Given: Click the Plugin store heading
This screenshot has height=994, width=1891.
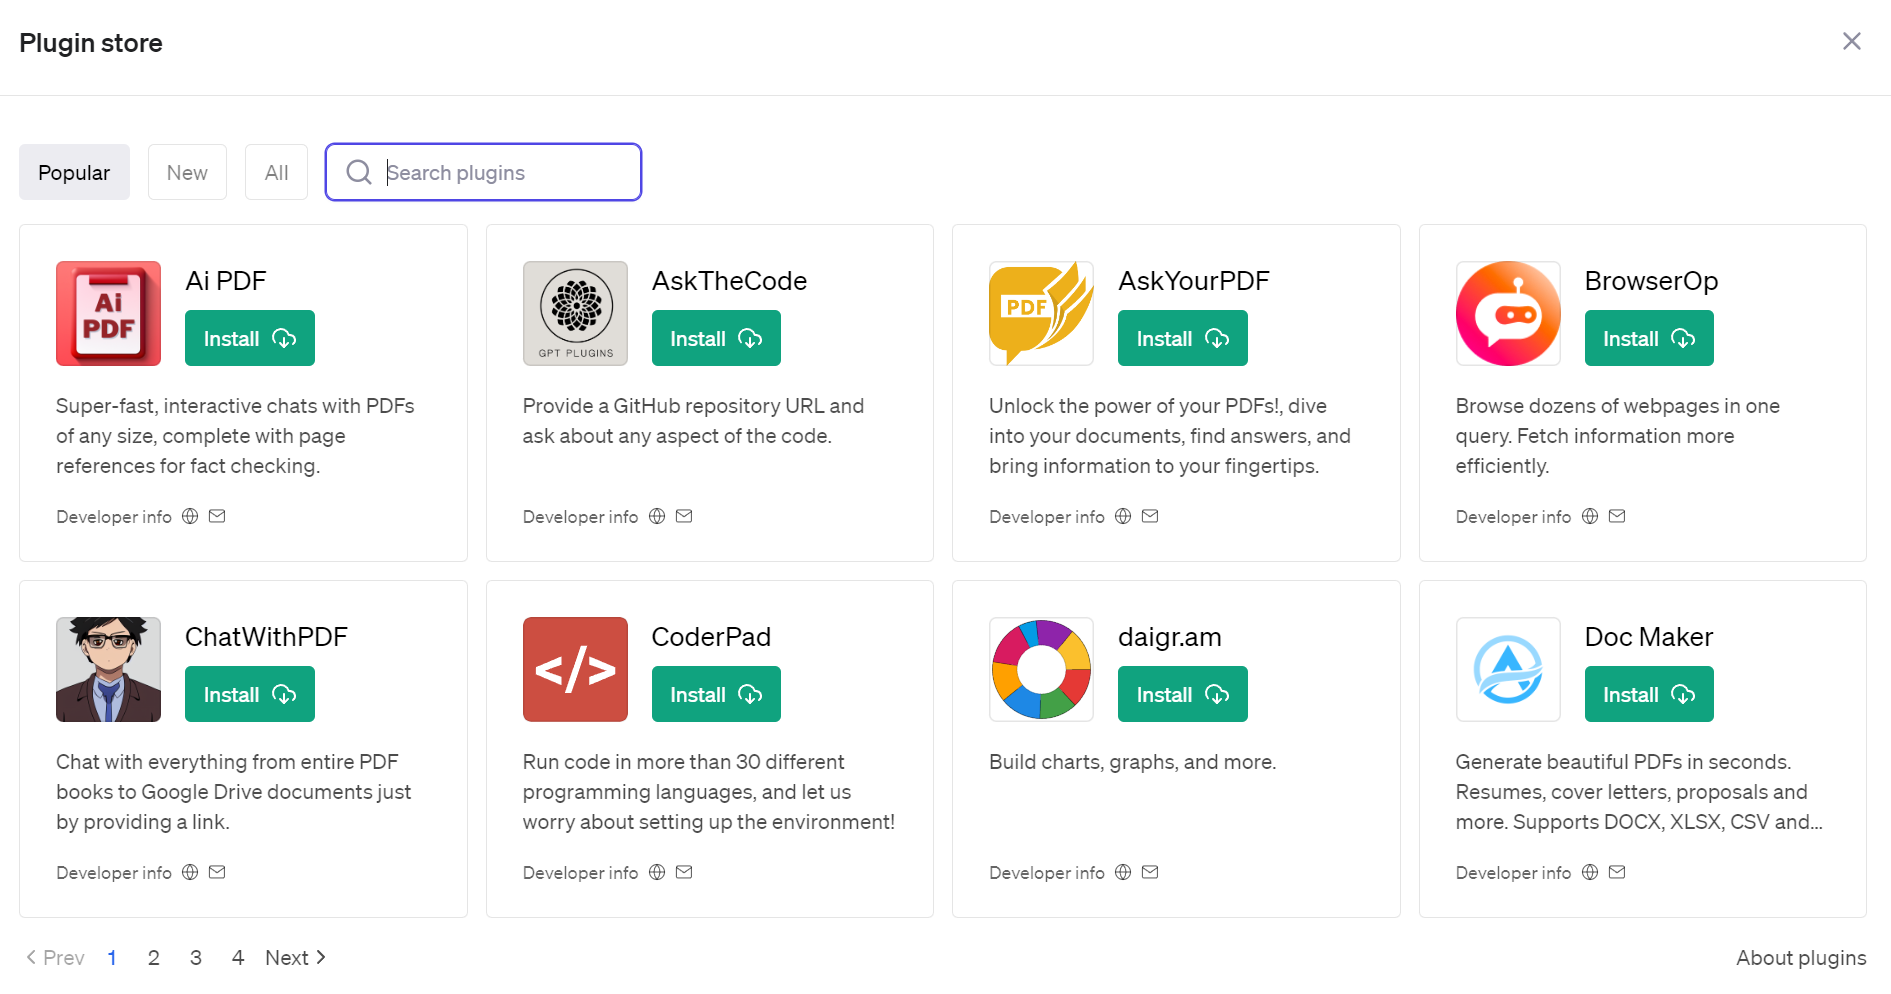Looking at the screenshot, I should click(x=91, y=43).
